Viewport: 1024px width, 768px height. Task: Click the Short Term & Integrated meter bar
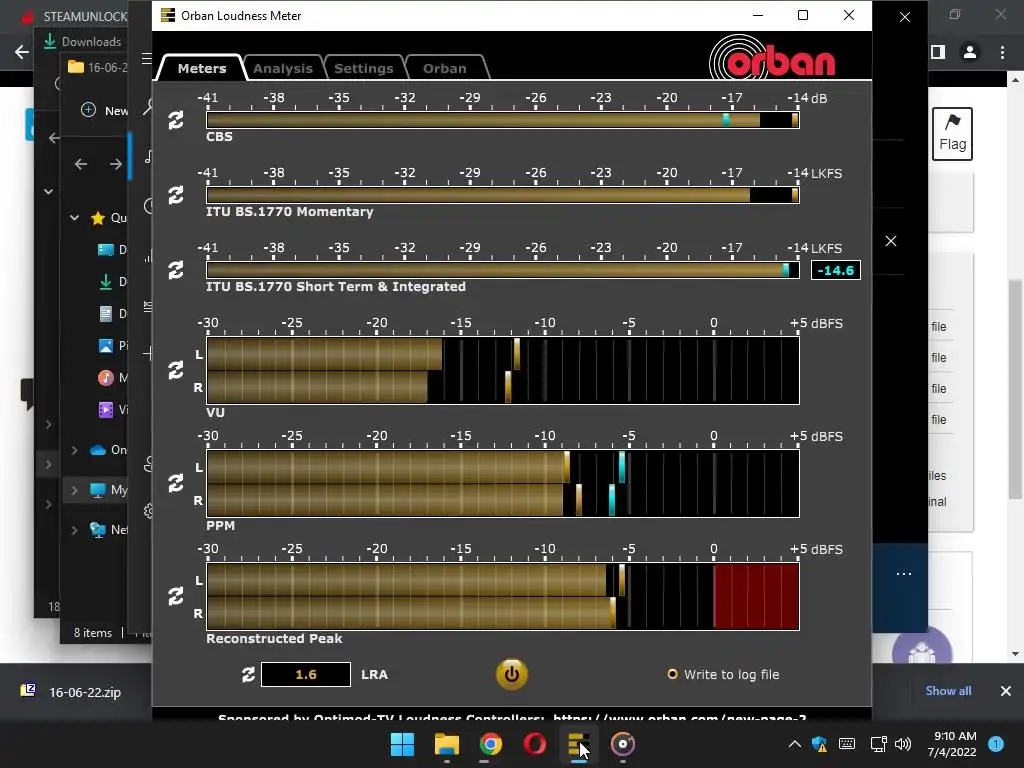tap(502, 270)
